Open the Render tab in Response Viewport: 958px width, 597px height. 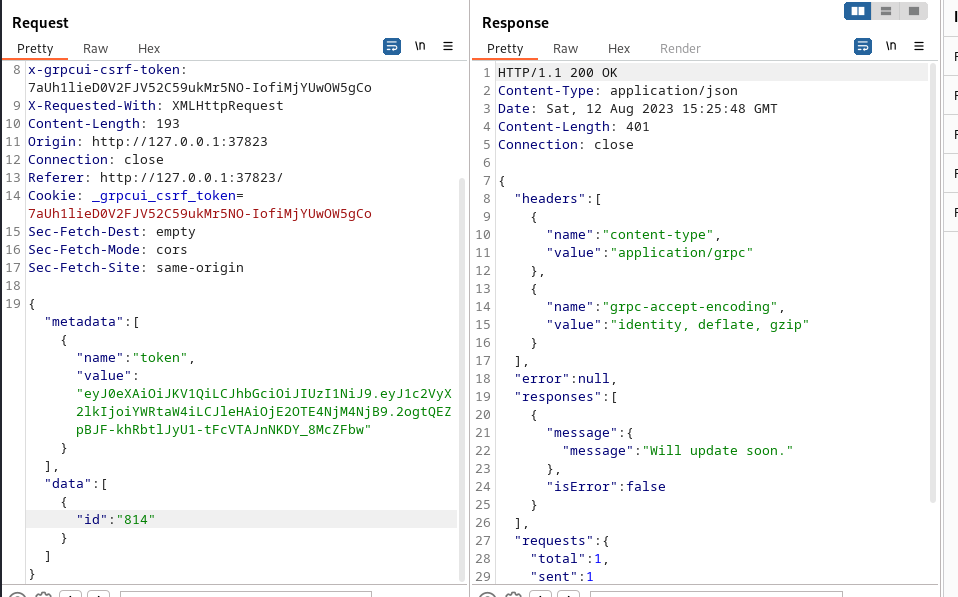(x=680, y=48)
